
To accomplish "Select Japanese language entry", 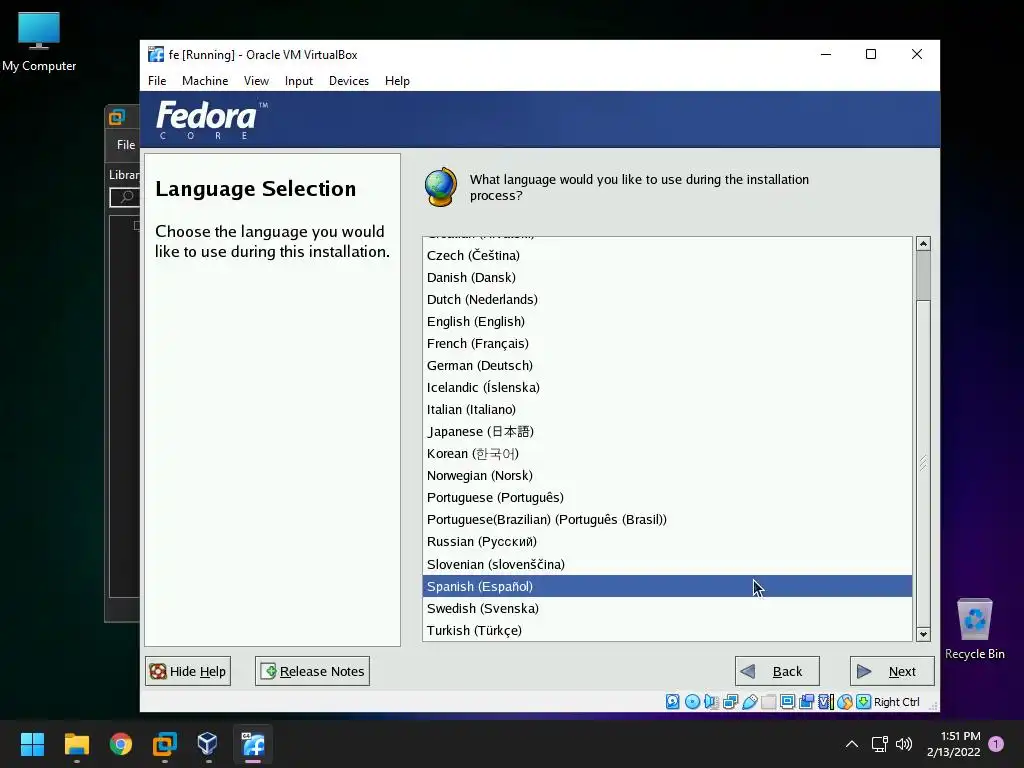I will [667, 432].
